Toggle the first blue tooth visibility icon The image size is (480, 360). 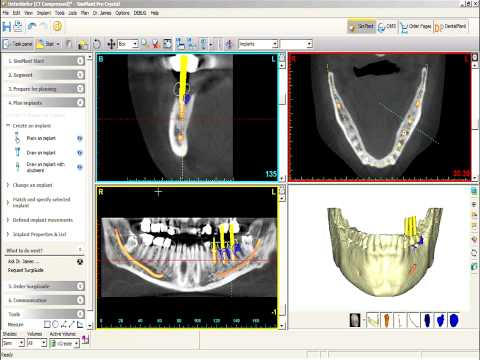coord(428,320)
